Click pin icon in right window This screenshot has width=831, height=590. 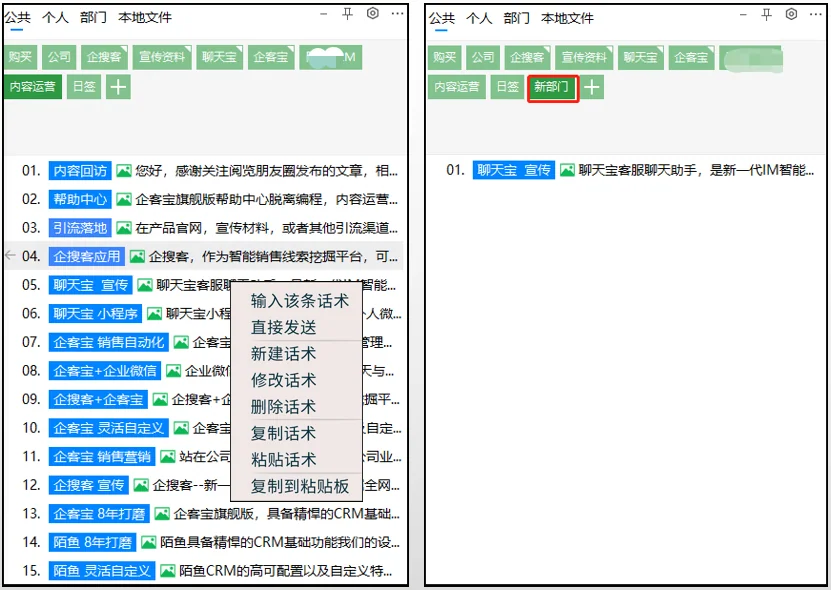pyautogui.click(x=766, y=14)
